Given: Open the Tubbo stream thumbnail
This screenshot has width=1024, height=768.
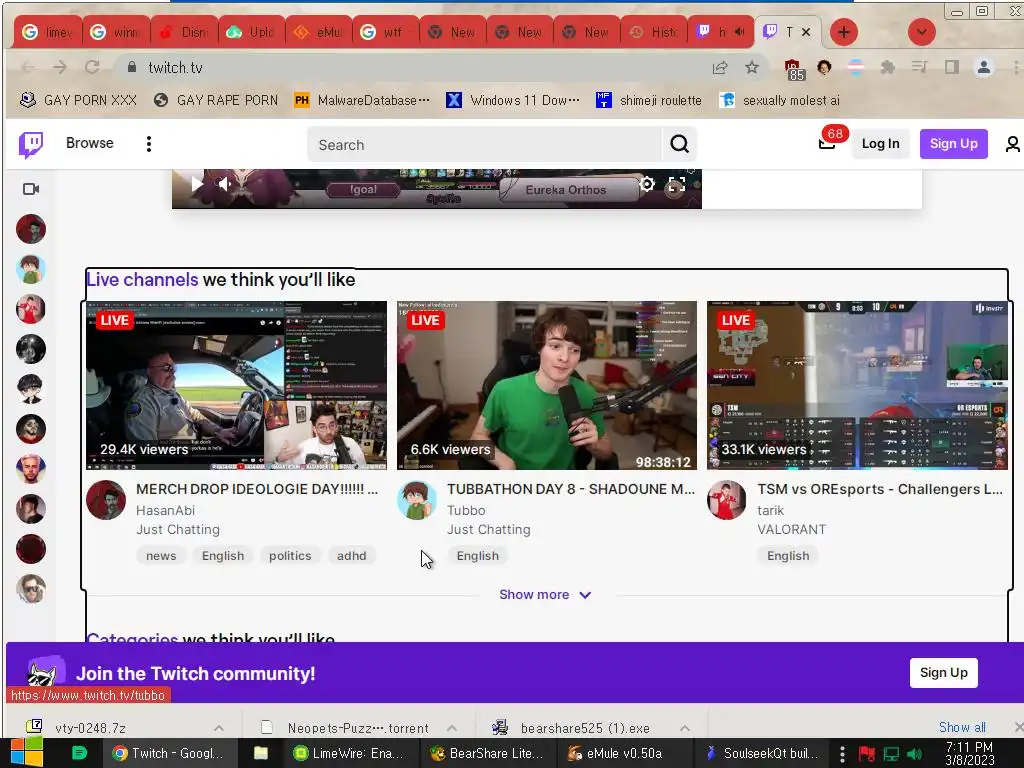Looking at the screenshot, I should [547, 385].
